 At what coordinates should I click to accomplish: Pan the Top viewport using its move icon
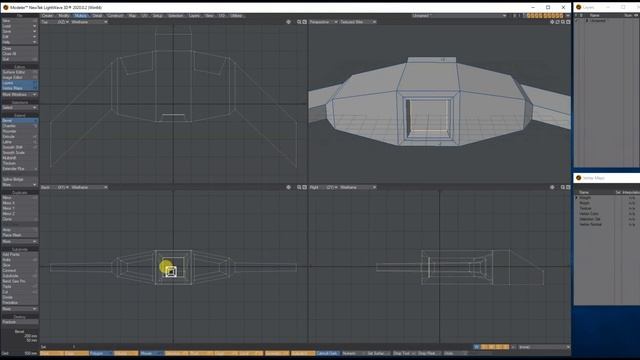point(289,22)
